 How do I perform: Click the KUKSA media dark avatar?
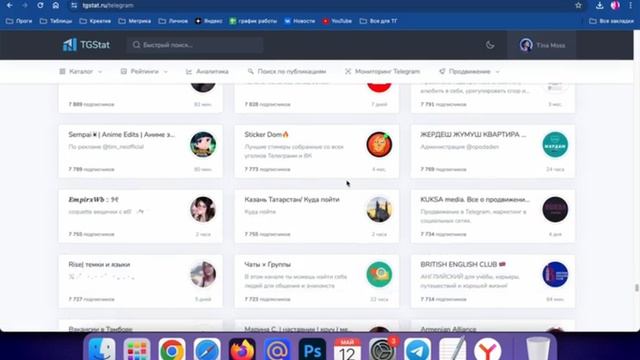click(x=555, y=209)
